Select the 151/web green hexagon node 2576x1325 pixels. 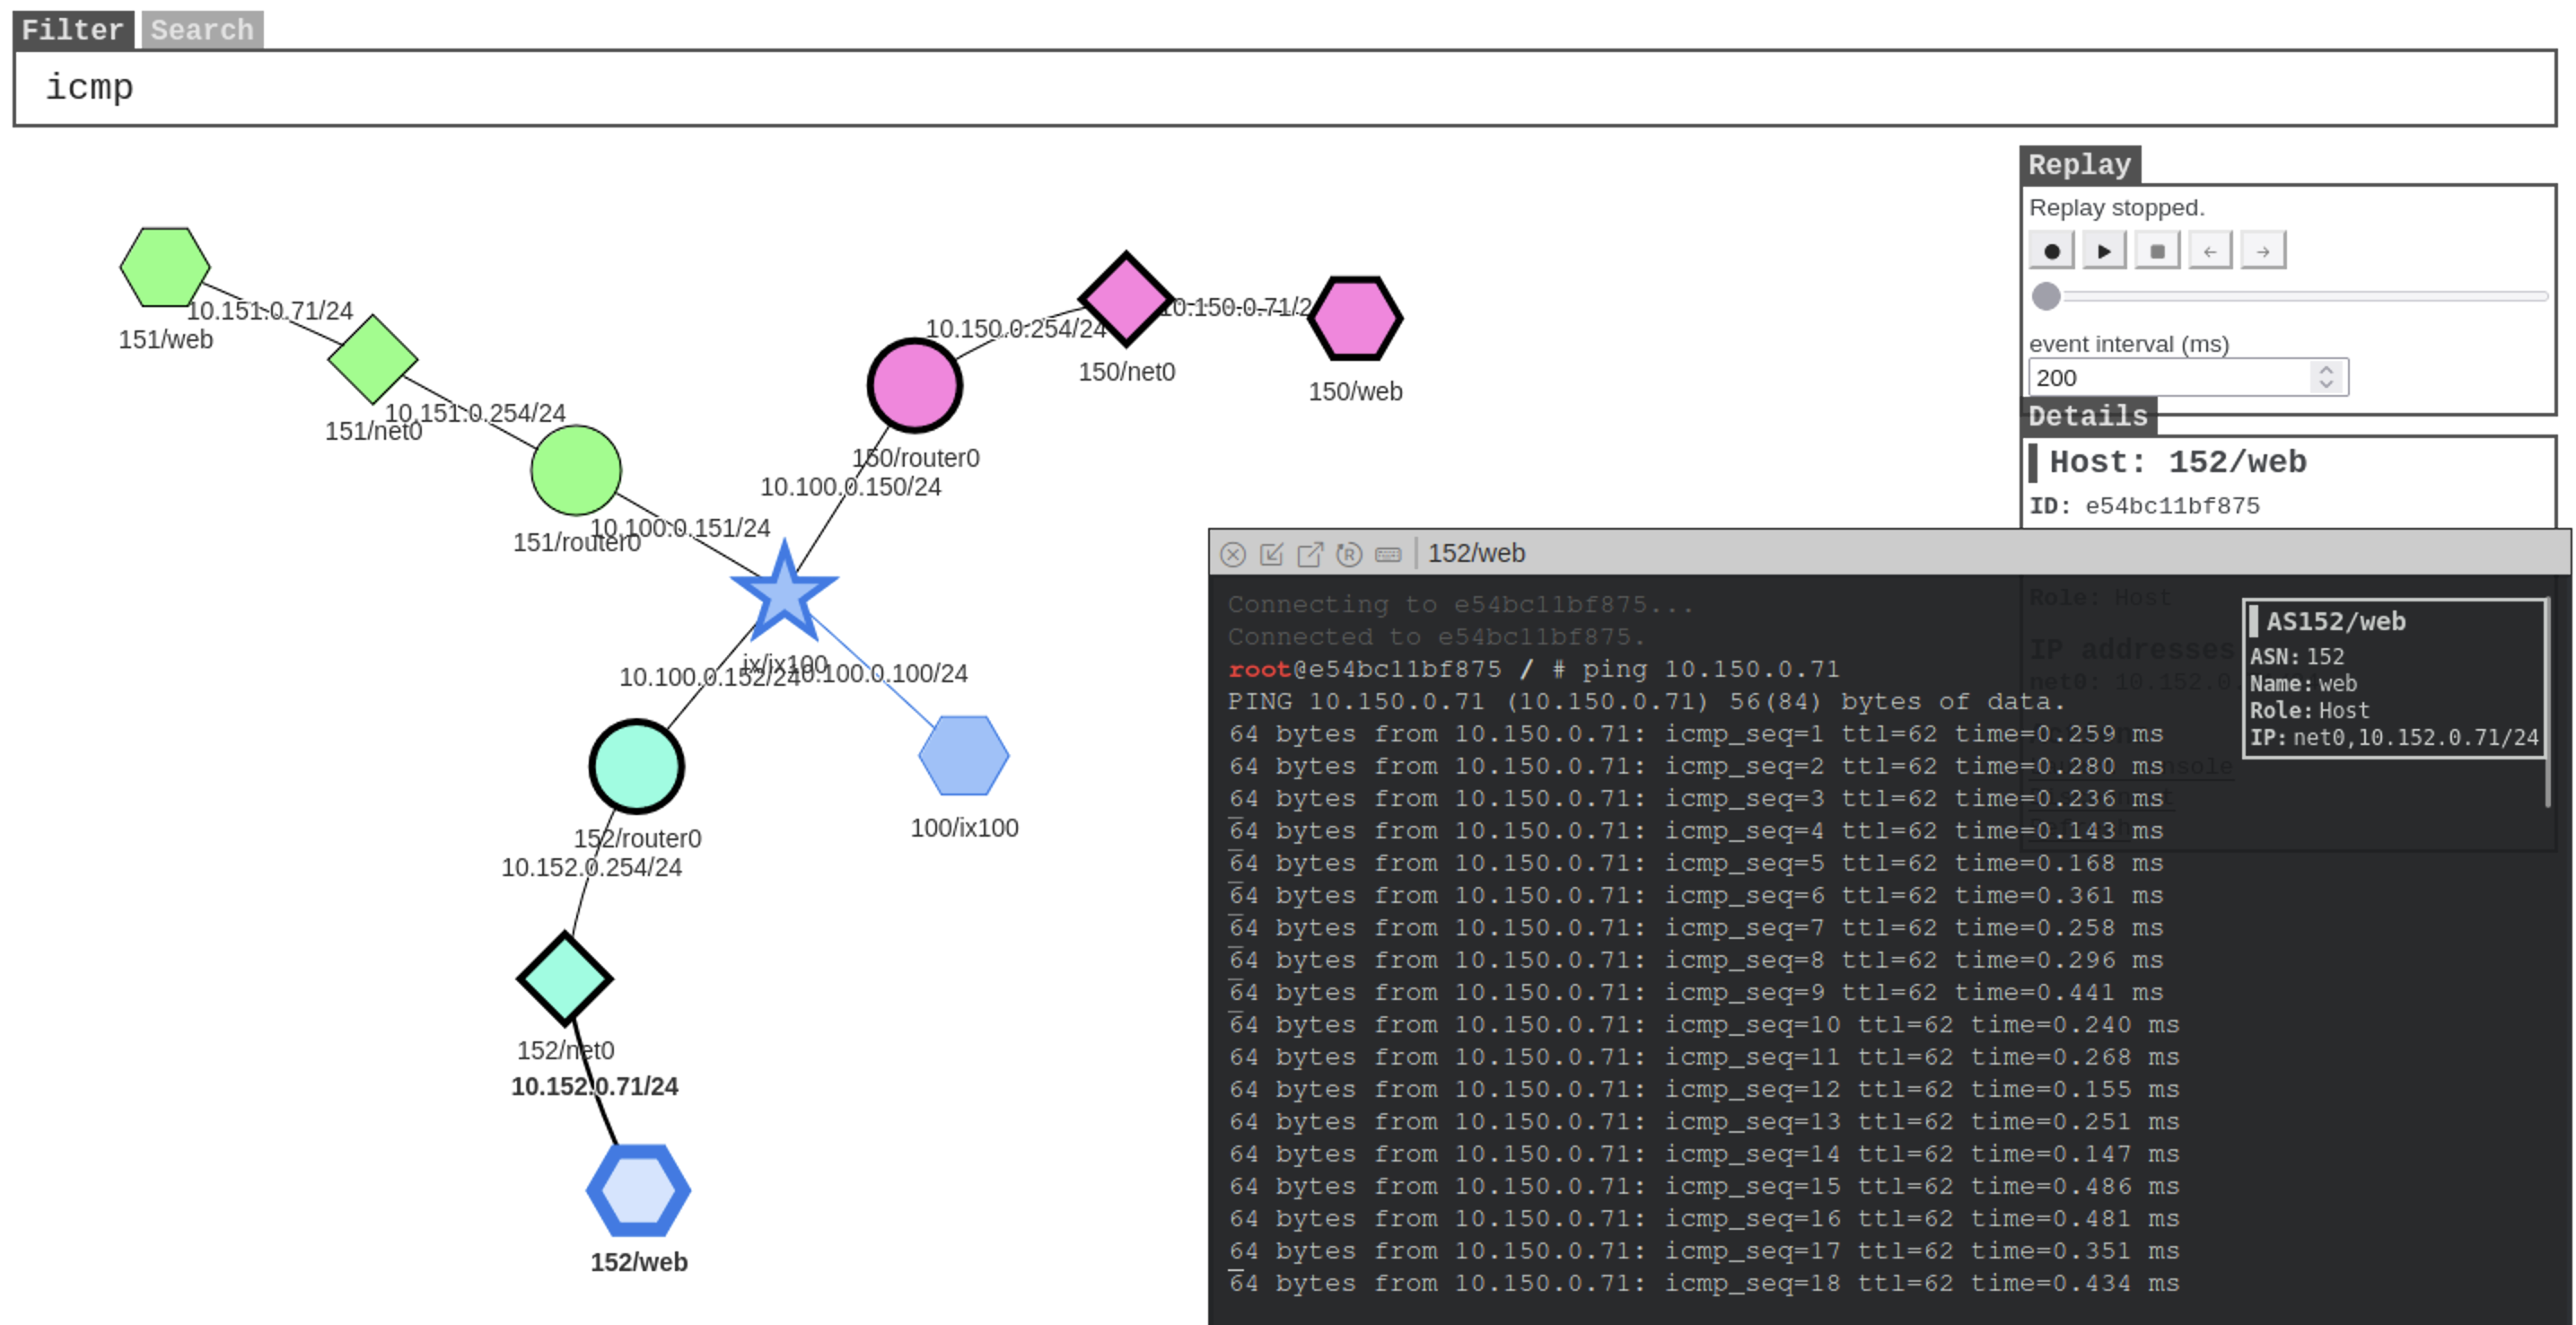(x=165, y=267)
